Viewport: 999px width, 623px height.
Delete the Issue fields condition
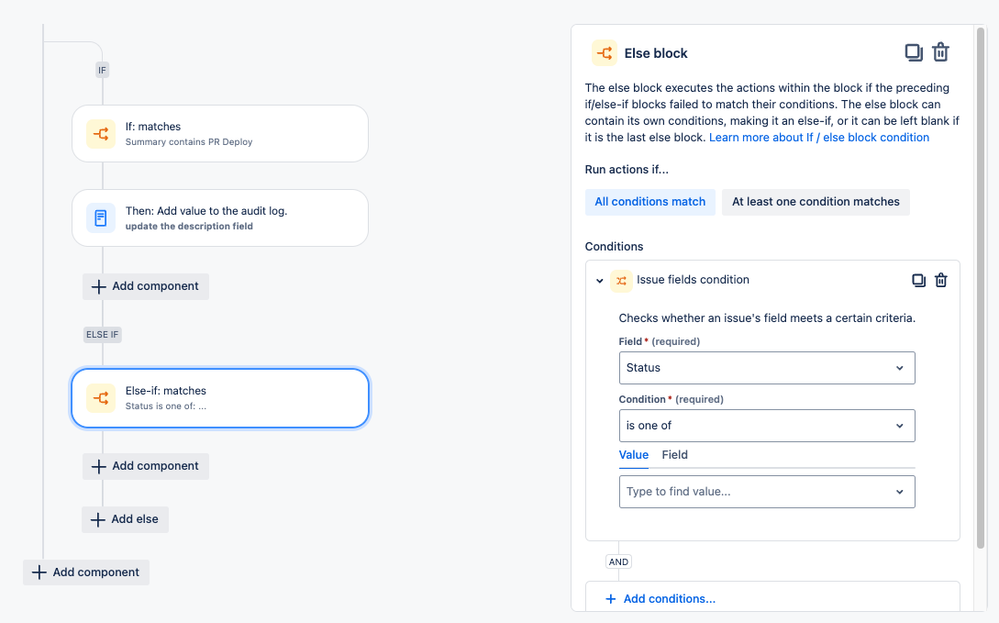pos(941,281)
